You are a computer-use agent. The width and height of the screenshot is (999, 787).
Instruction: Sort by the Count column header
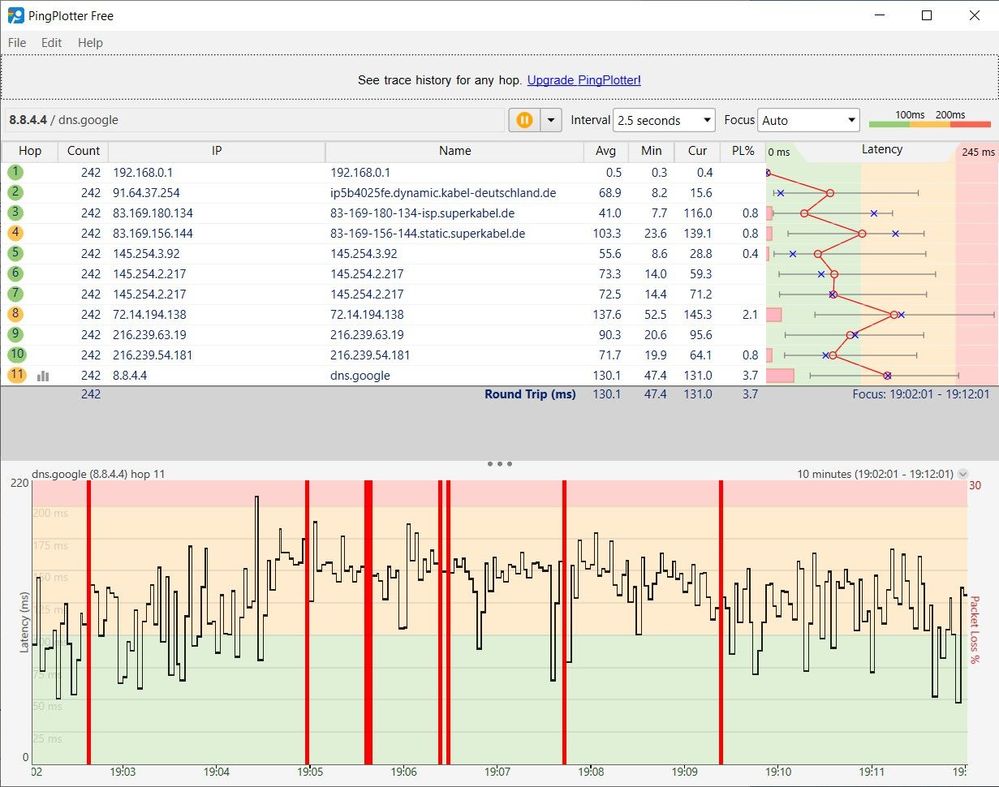[83, 151]
